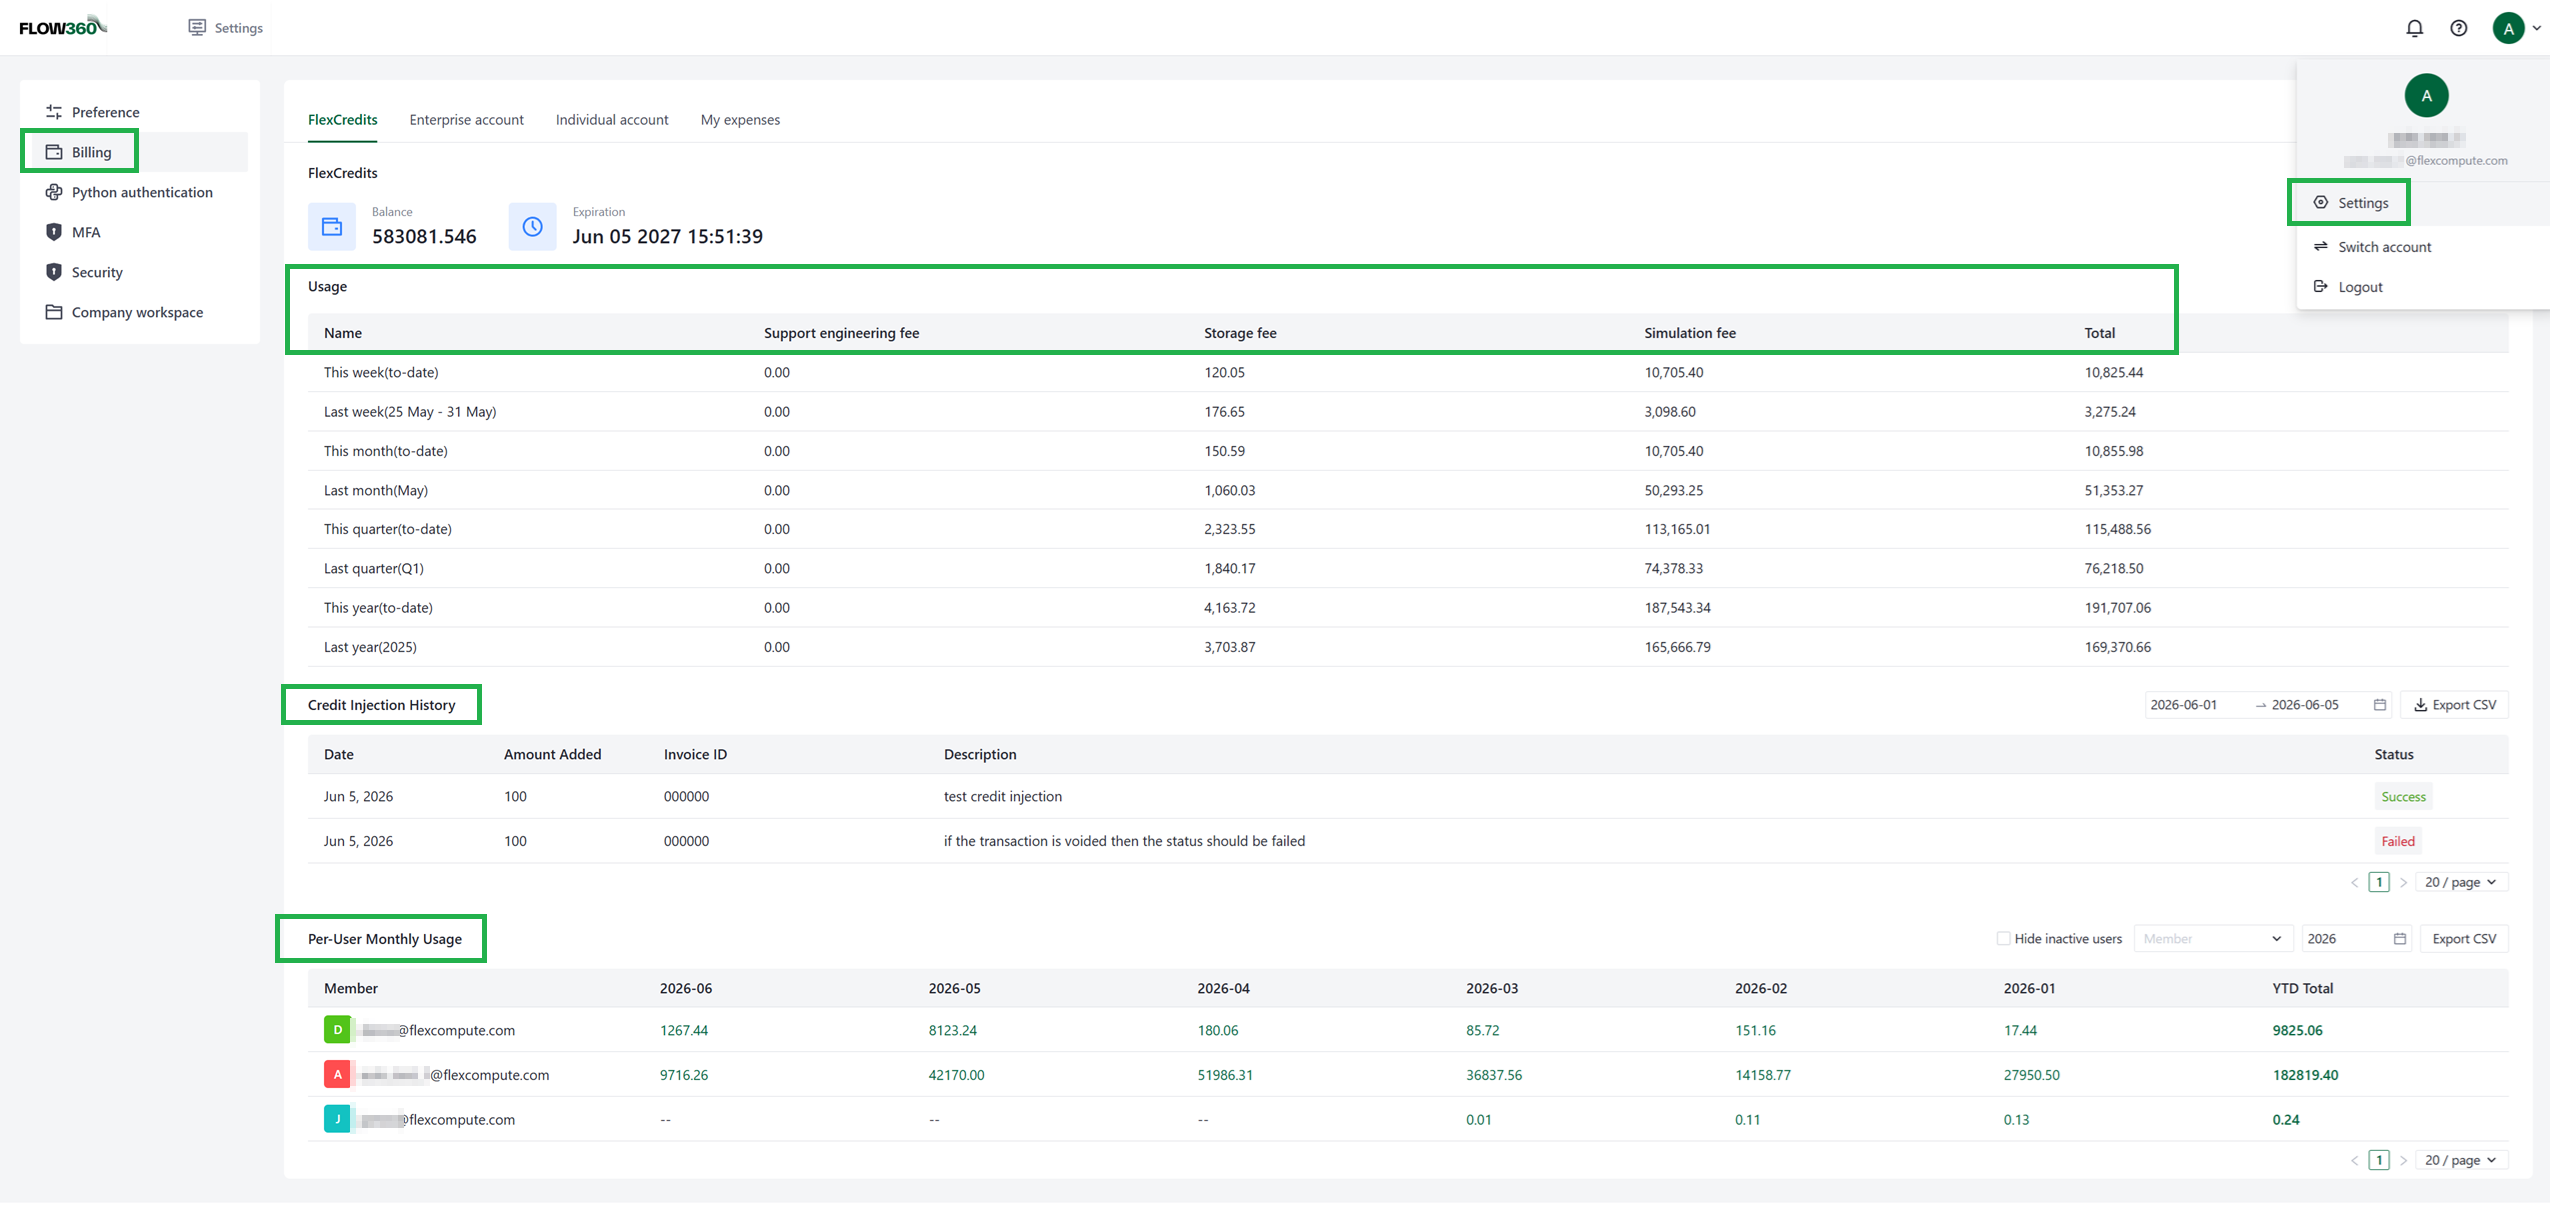The width and height of the screenshot is (2550, 1206).
Task: Click the Failed status badge
Action: click(2397, 841)
